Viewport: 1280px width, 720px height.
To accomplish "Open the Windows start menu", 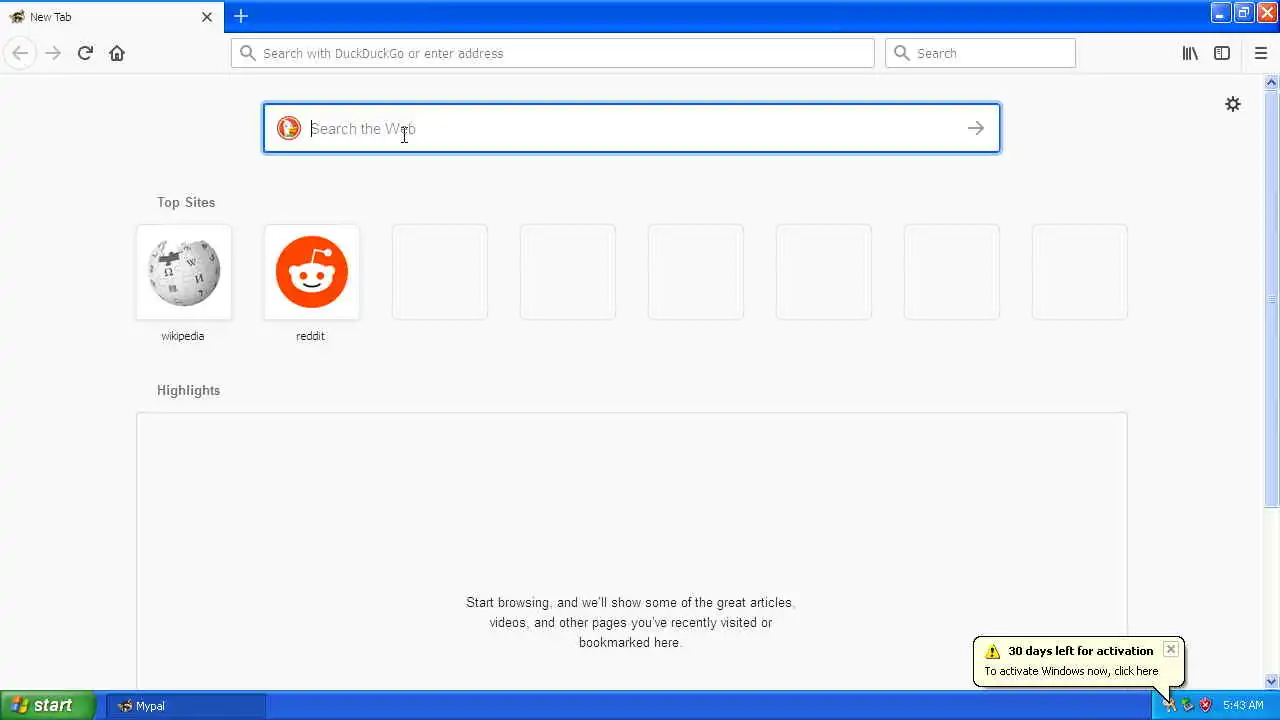I will pos(48,705).
